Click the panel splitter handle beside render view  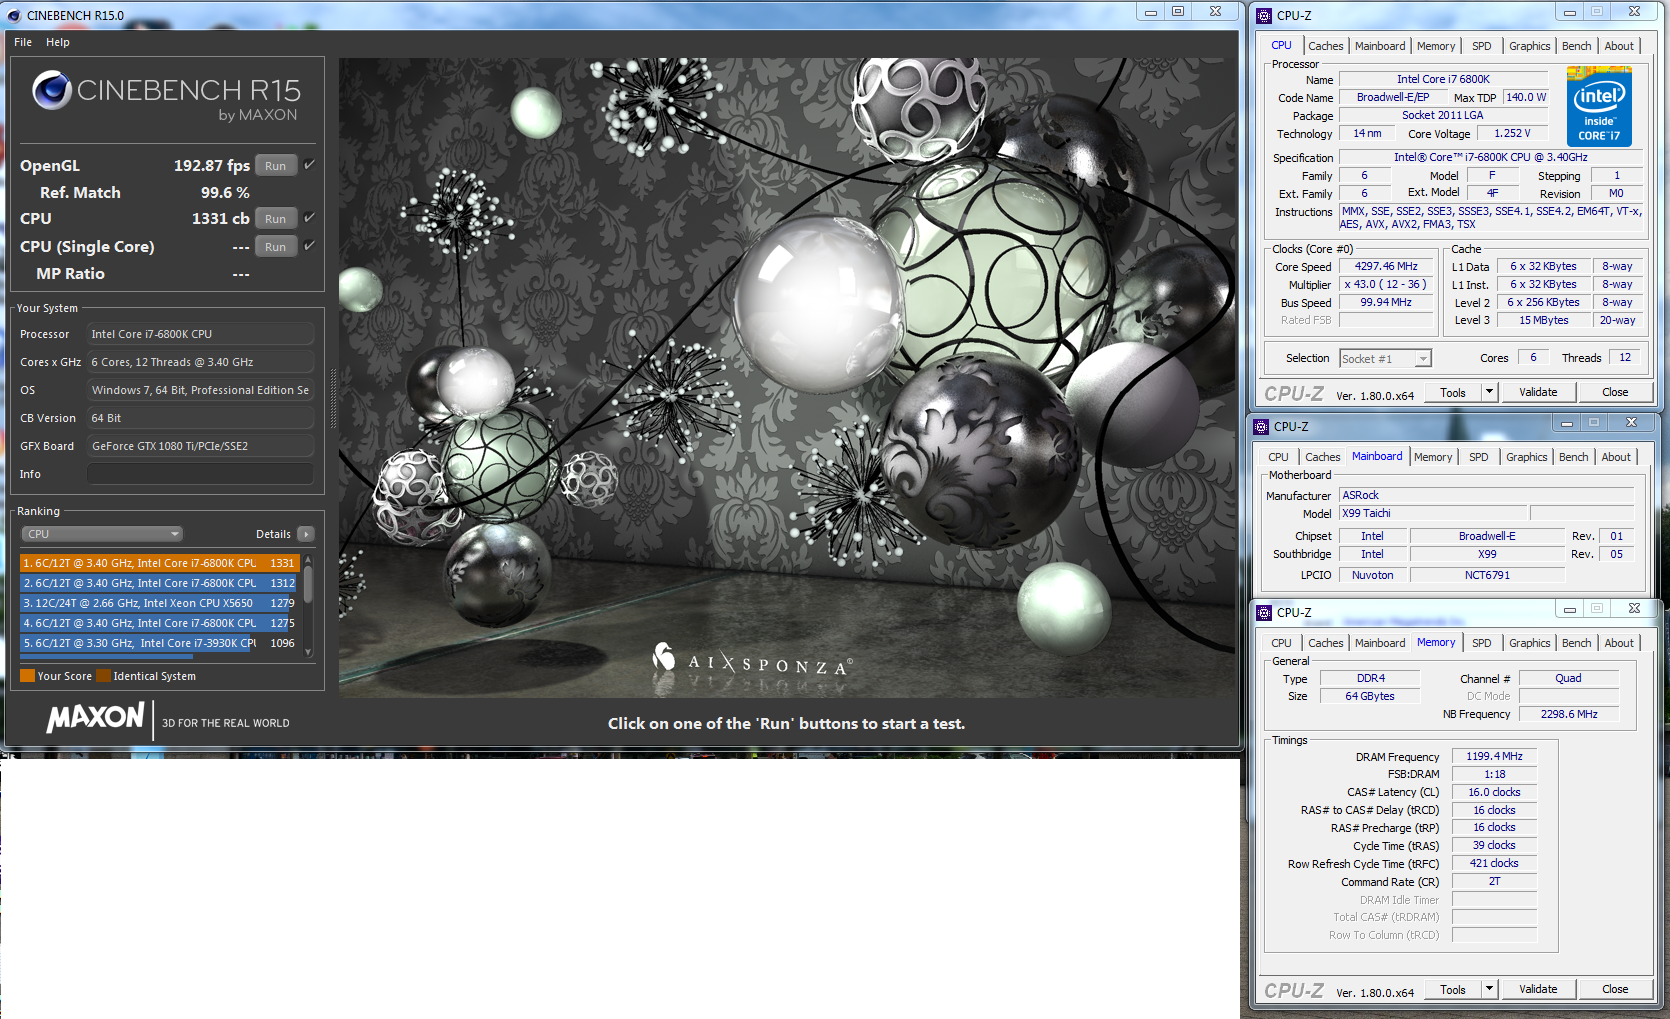[x=333, y=399]
